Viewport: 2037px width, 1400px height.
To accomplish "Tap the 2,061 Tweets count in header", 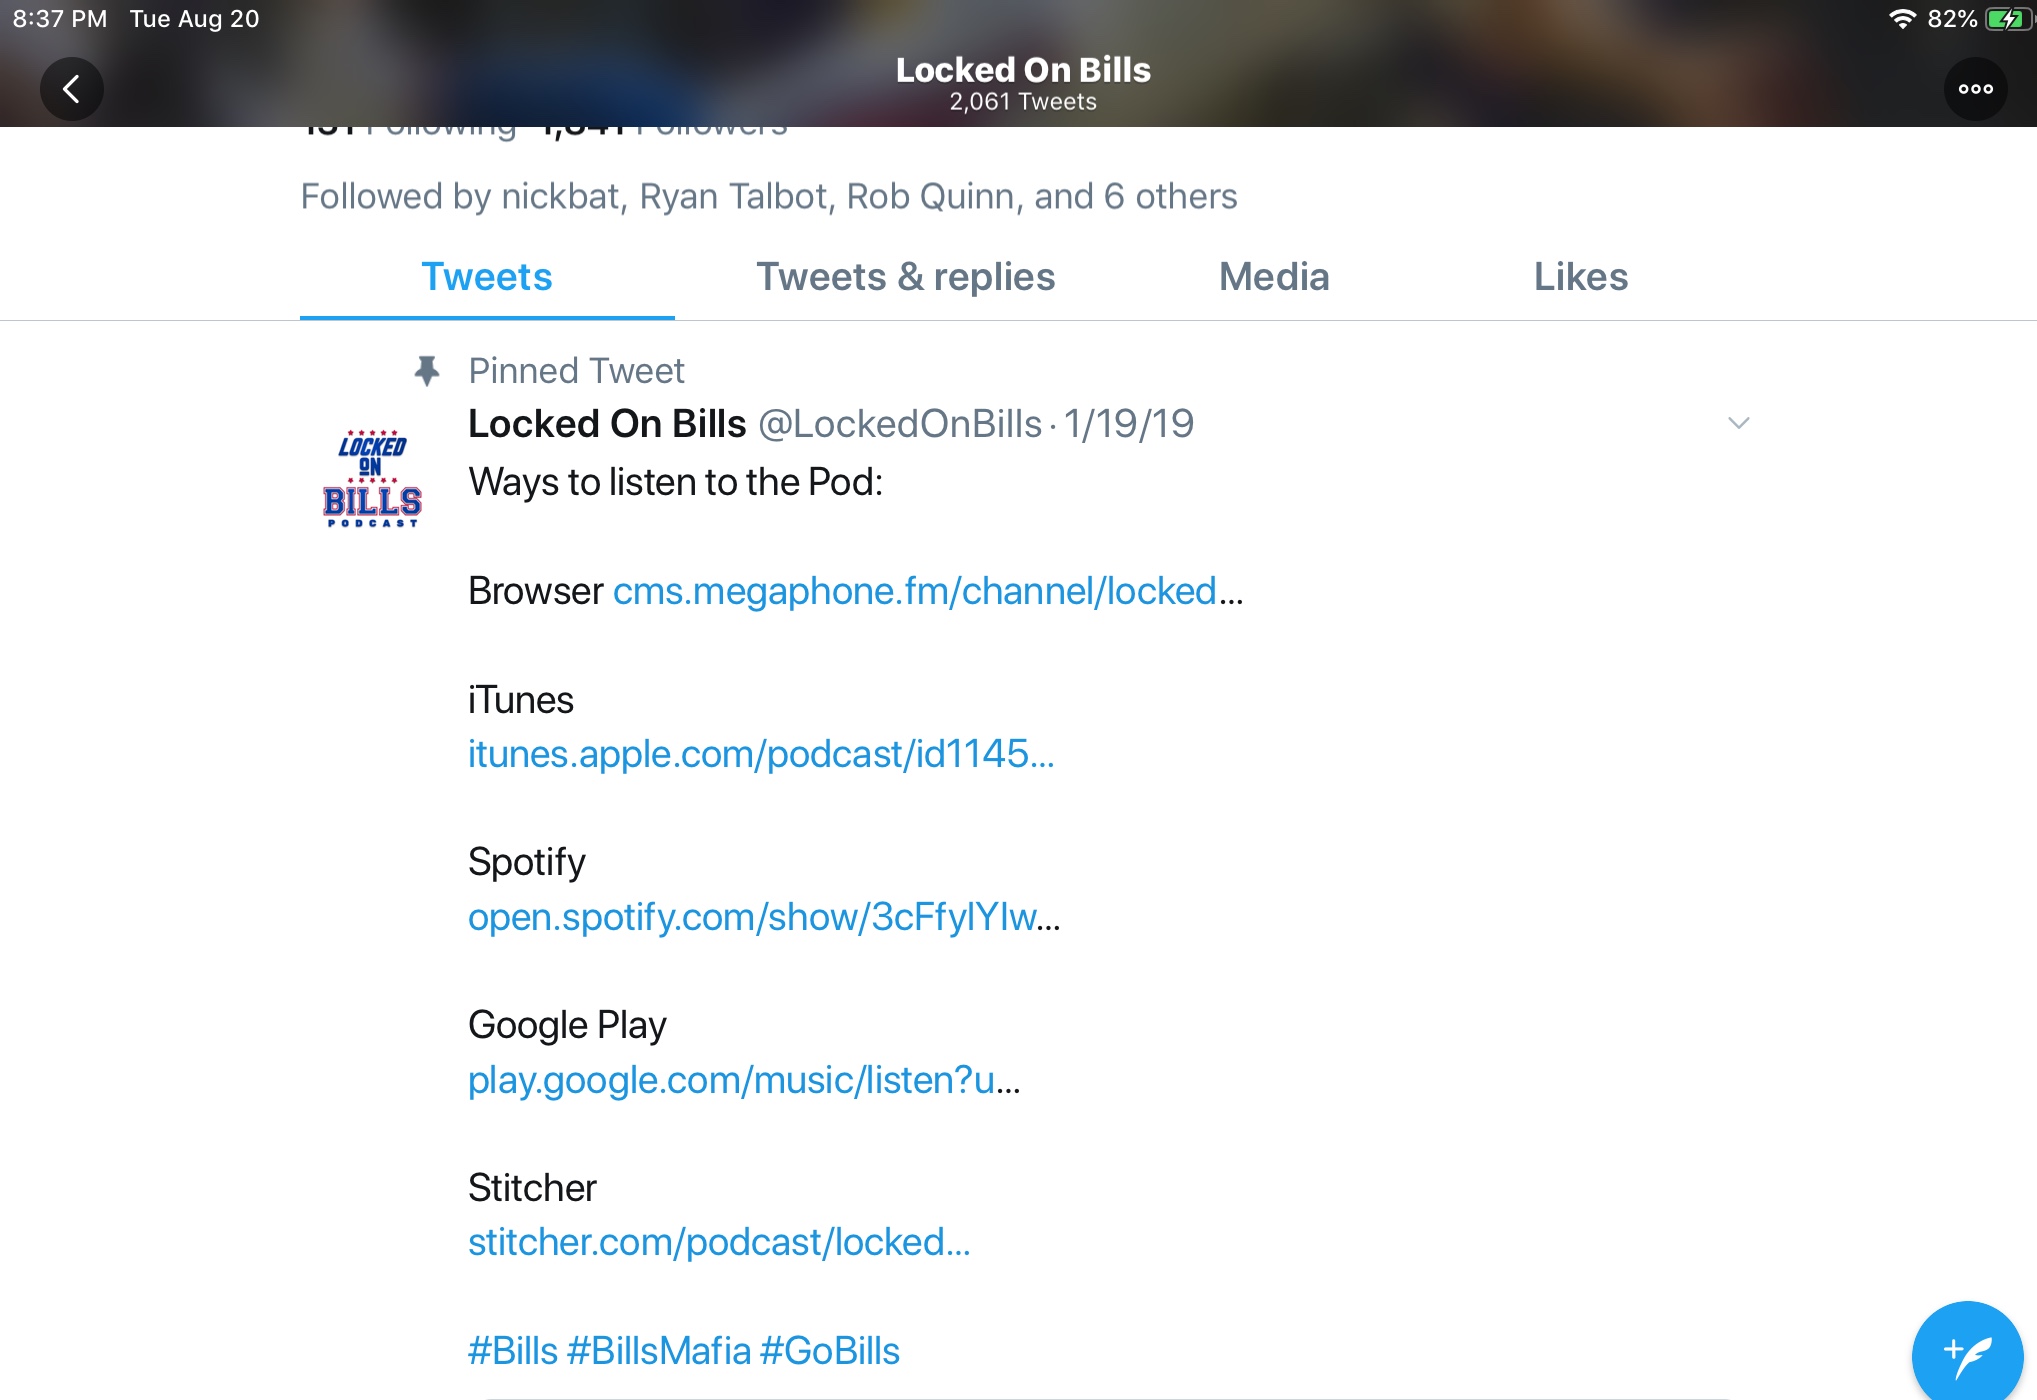I will tap(1023, 102).
